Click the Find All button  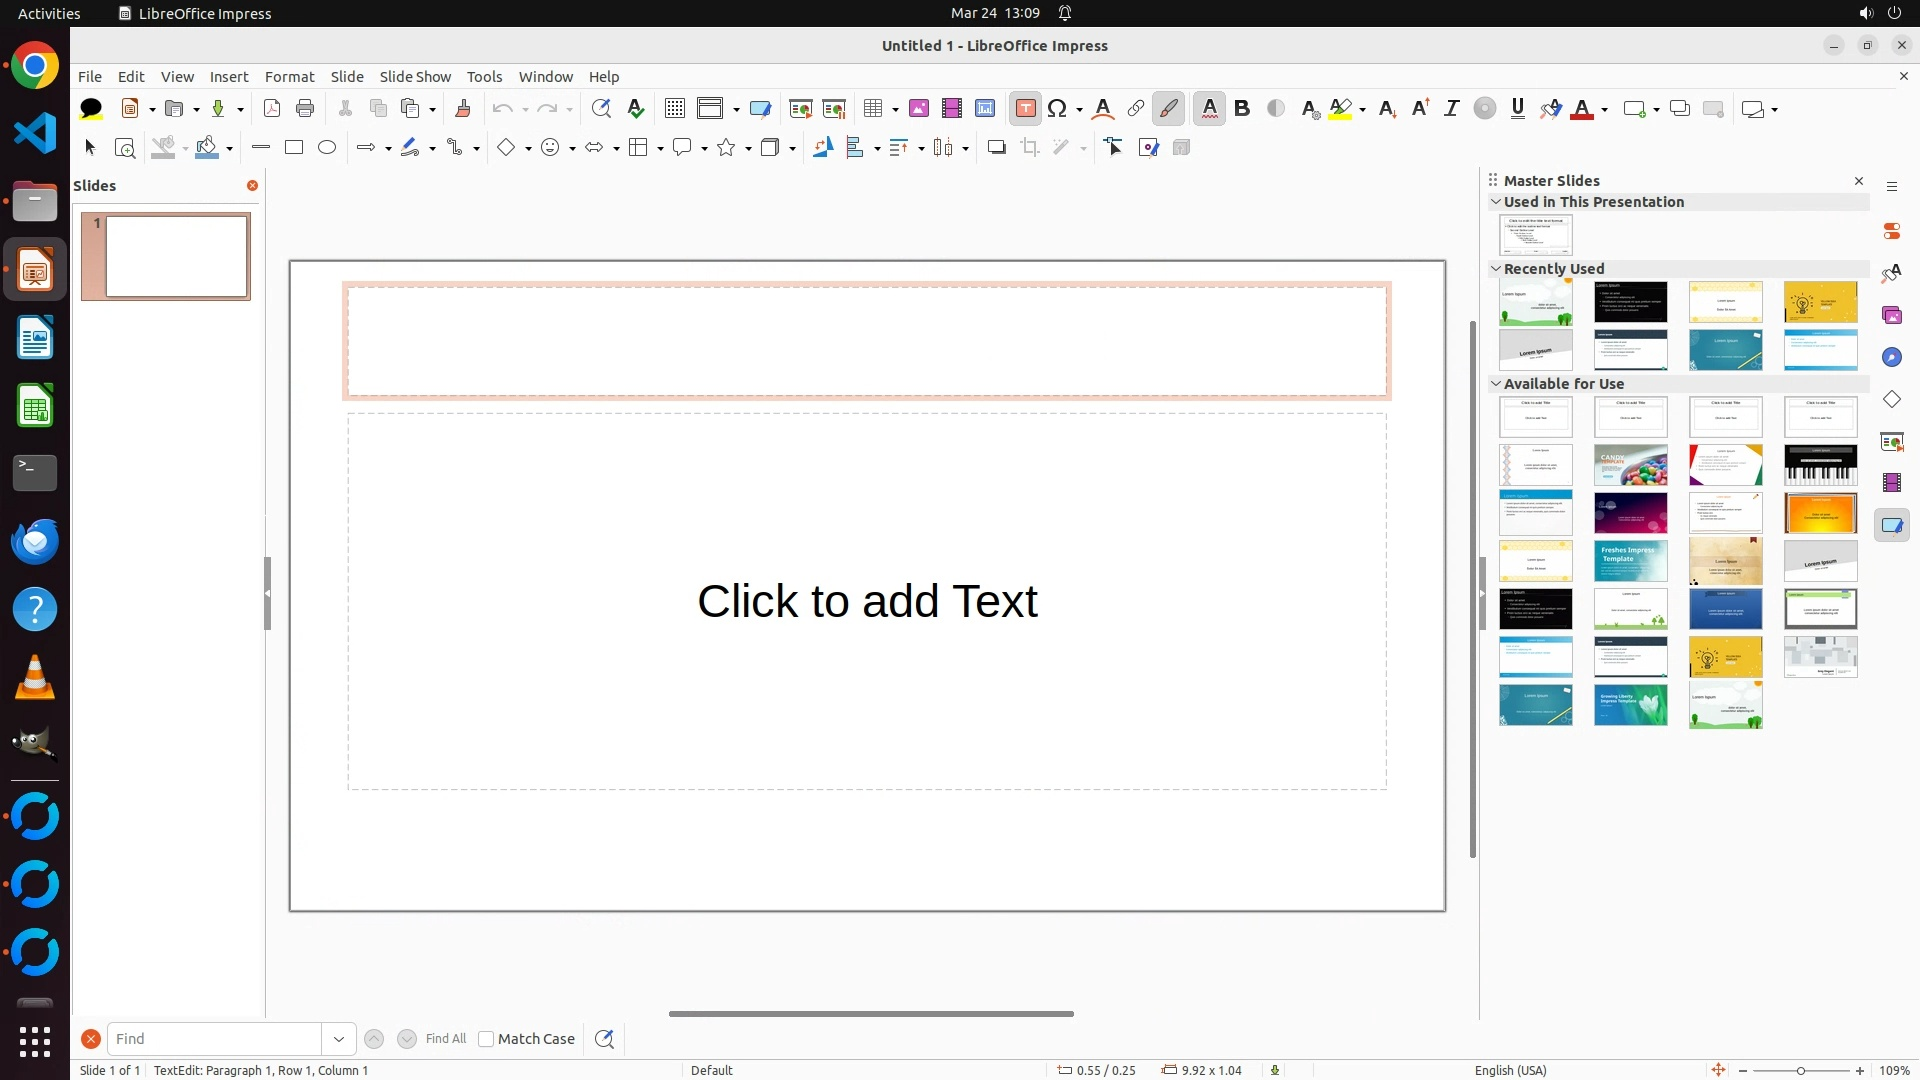(445, 1039)
